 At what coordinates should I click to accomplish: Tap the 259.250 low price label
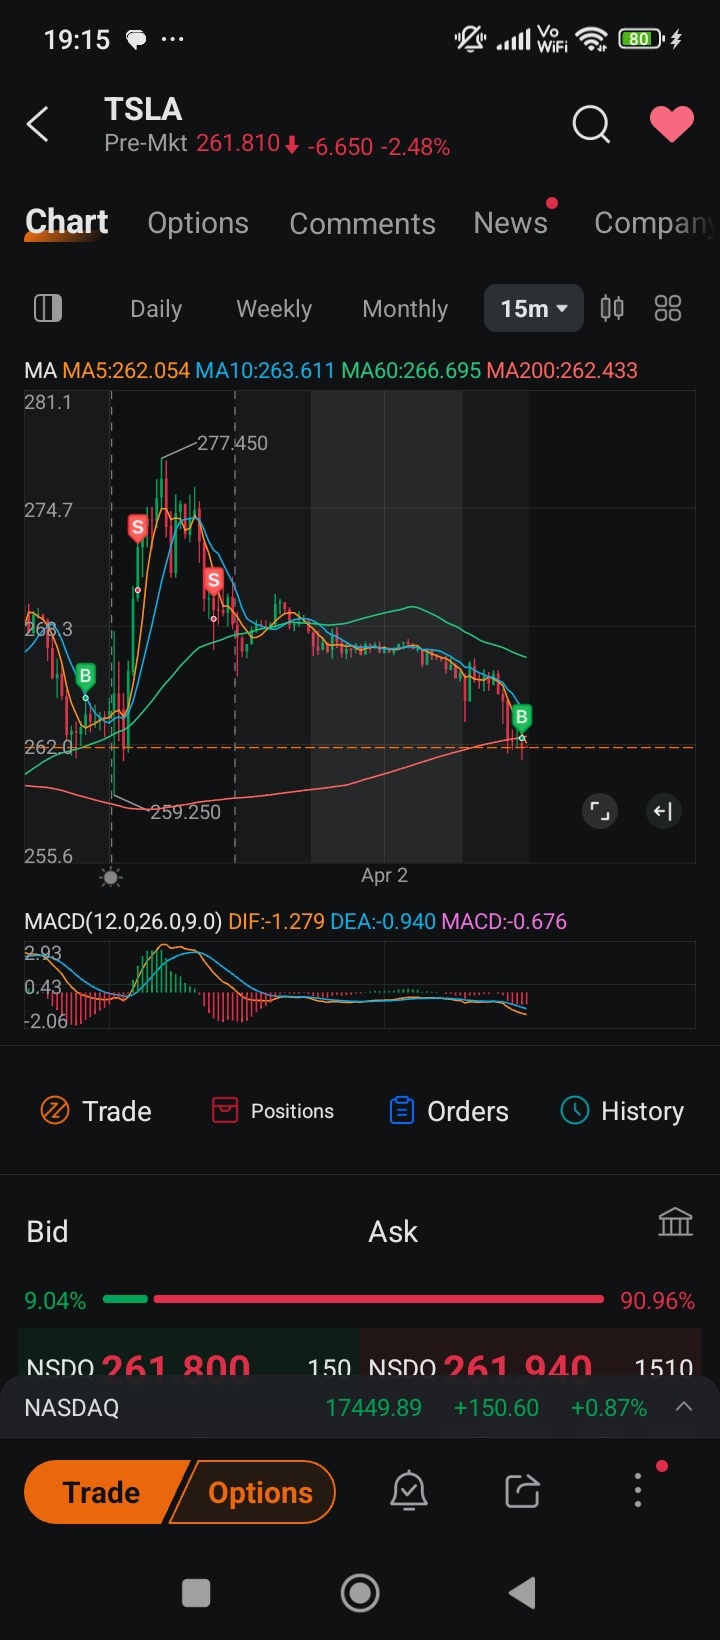[185, 812]
